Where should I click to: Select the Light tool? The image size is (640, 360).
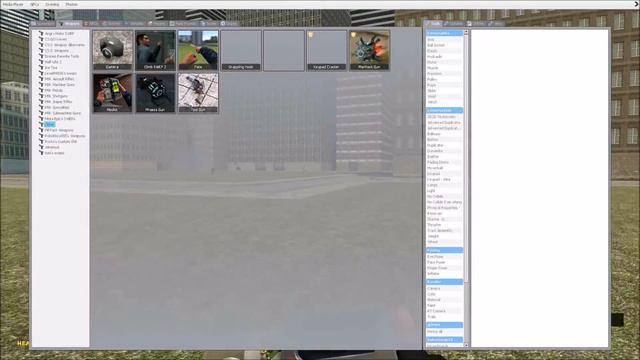click(x=444, y=191)
